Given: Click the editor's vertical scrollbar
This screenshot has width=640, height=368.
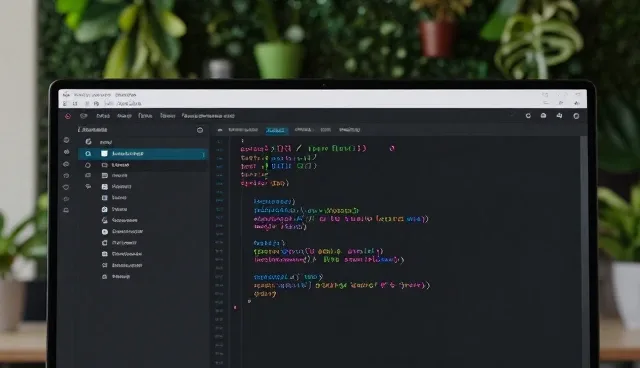Looking at the screenshot, I should tap(584, 252).
